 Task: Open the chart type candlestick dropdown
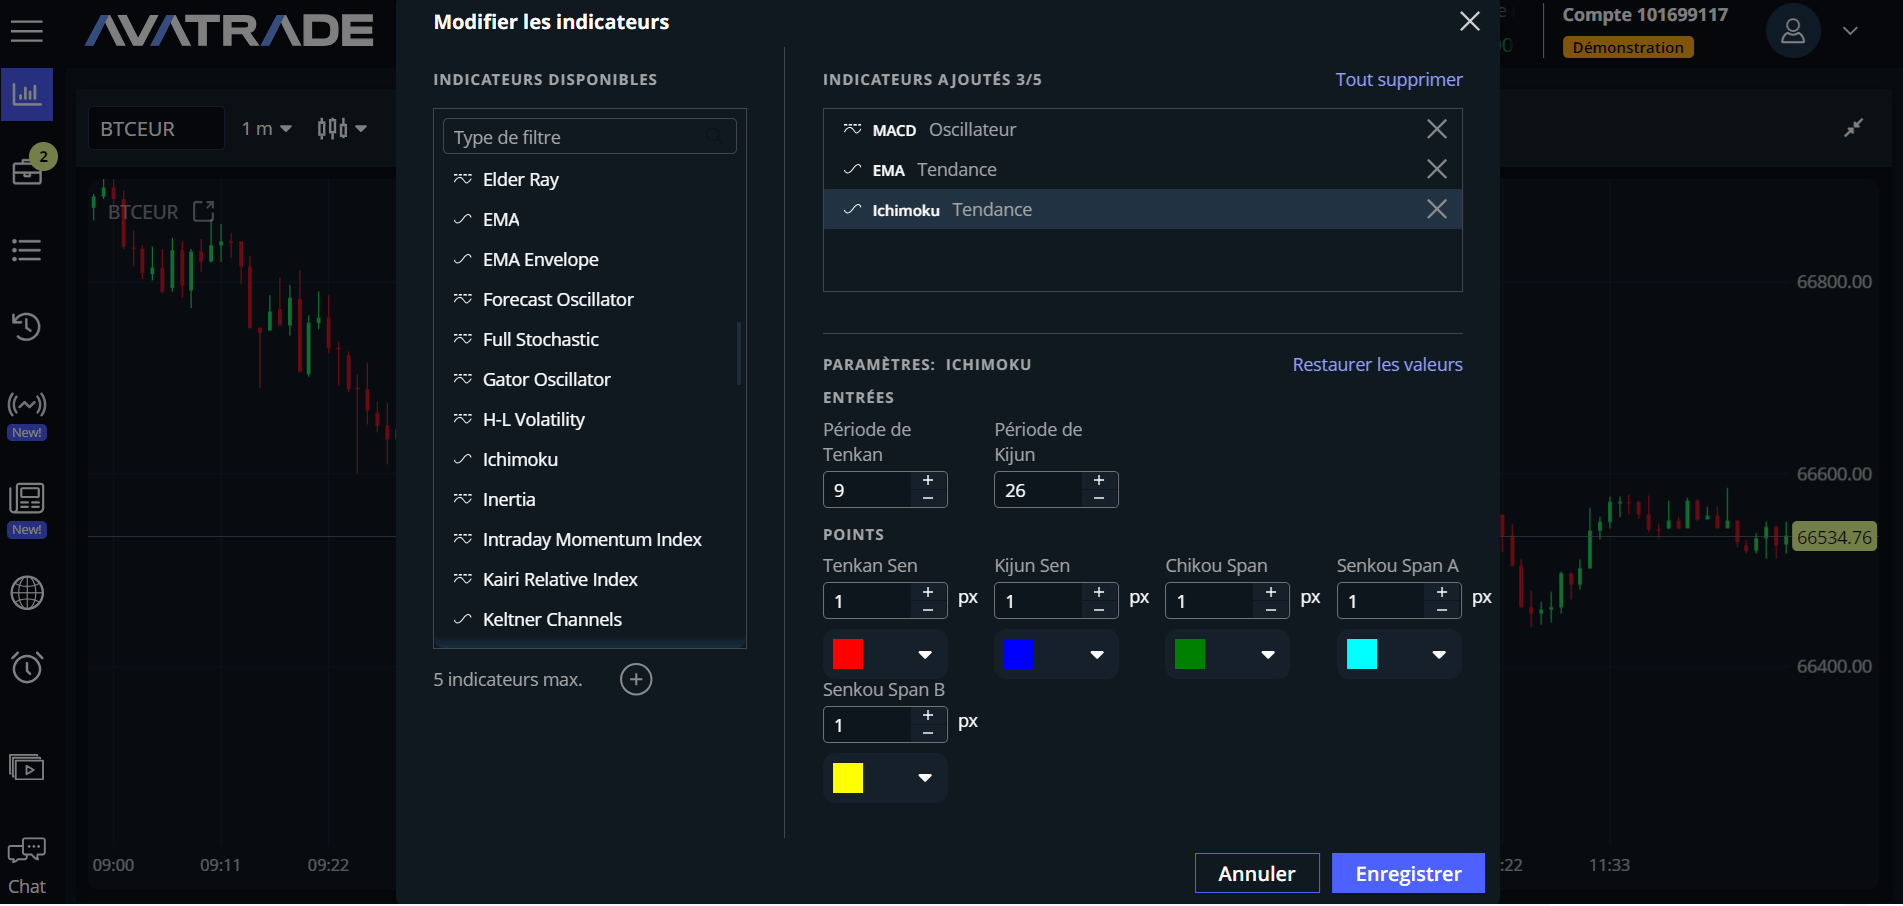[x=342, y=129]
